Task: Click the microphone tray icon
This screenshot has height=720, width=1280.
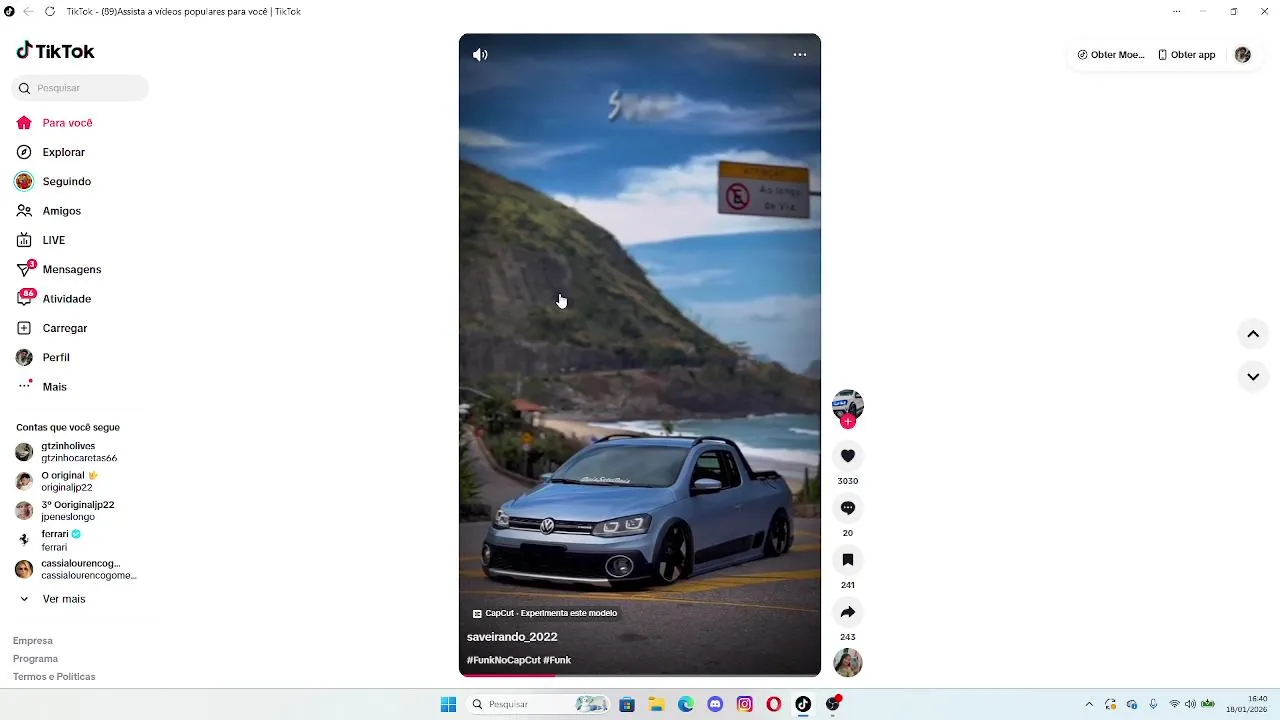Action: pyautogui.click(x=1153, y=705)
